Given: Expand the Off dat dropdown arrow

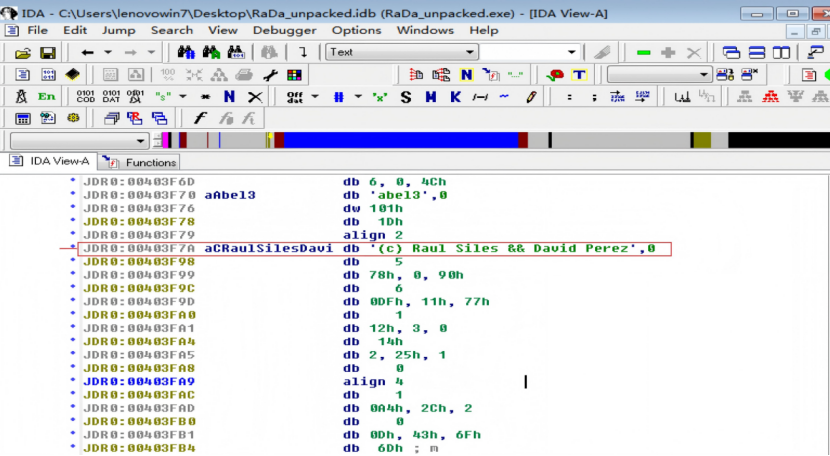Looking at the screenshot, I should pos(315,96).
